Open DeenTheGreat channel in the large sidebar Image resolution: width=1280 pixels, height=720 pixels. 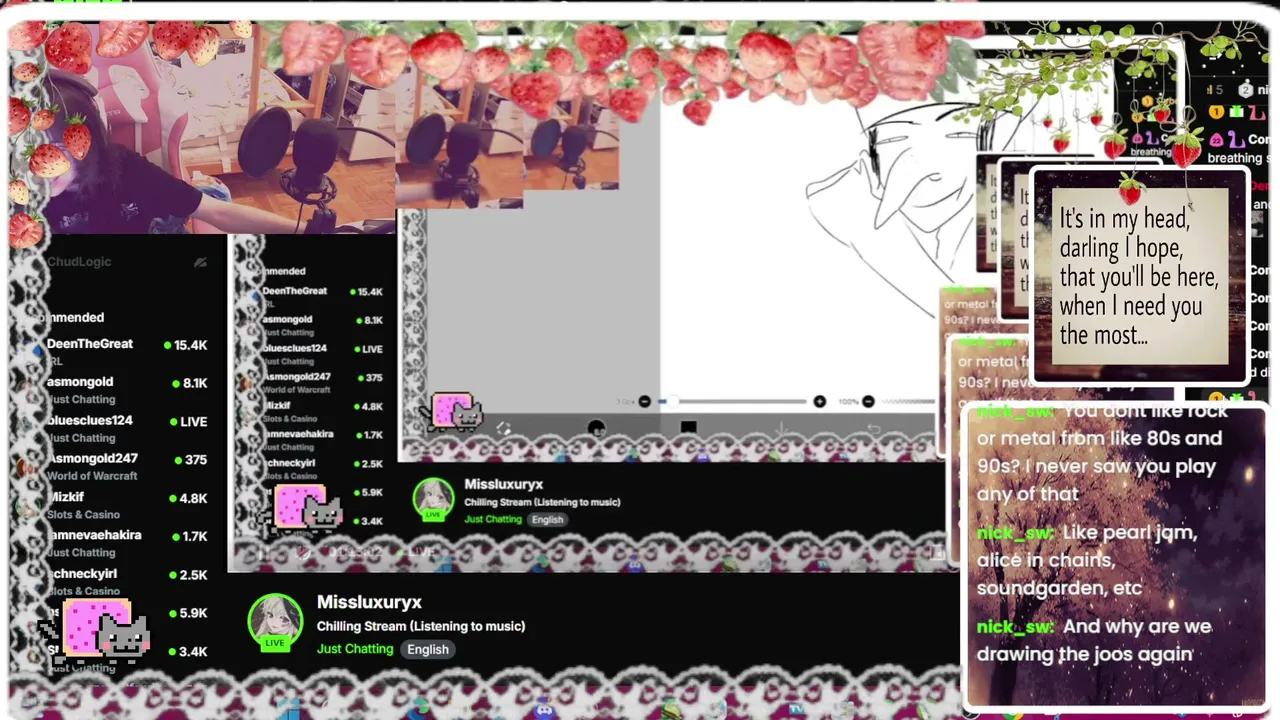pyautogui.click(x=89, y=344)
